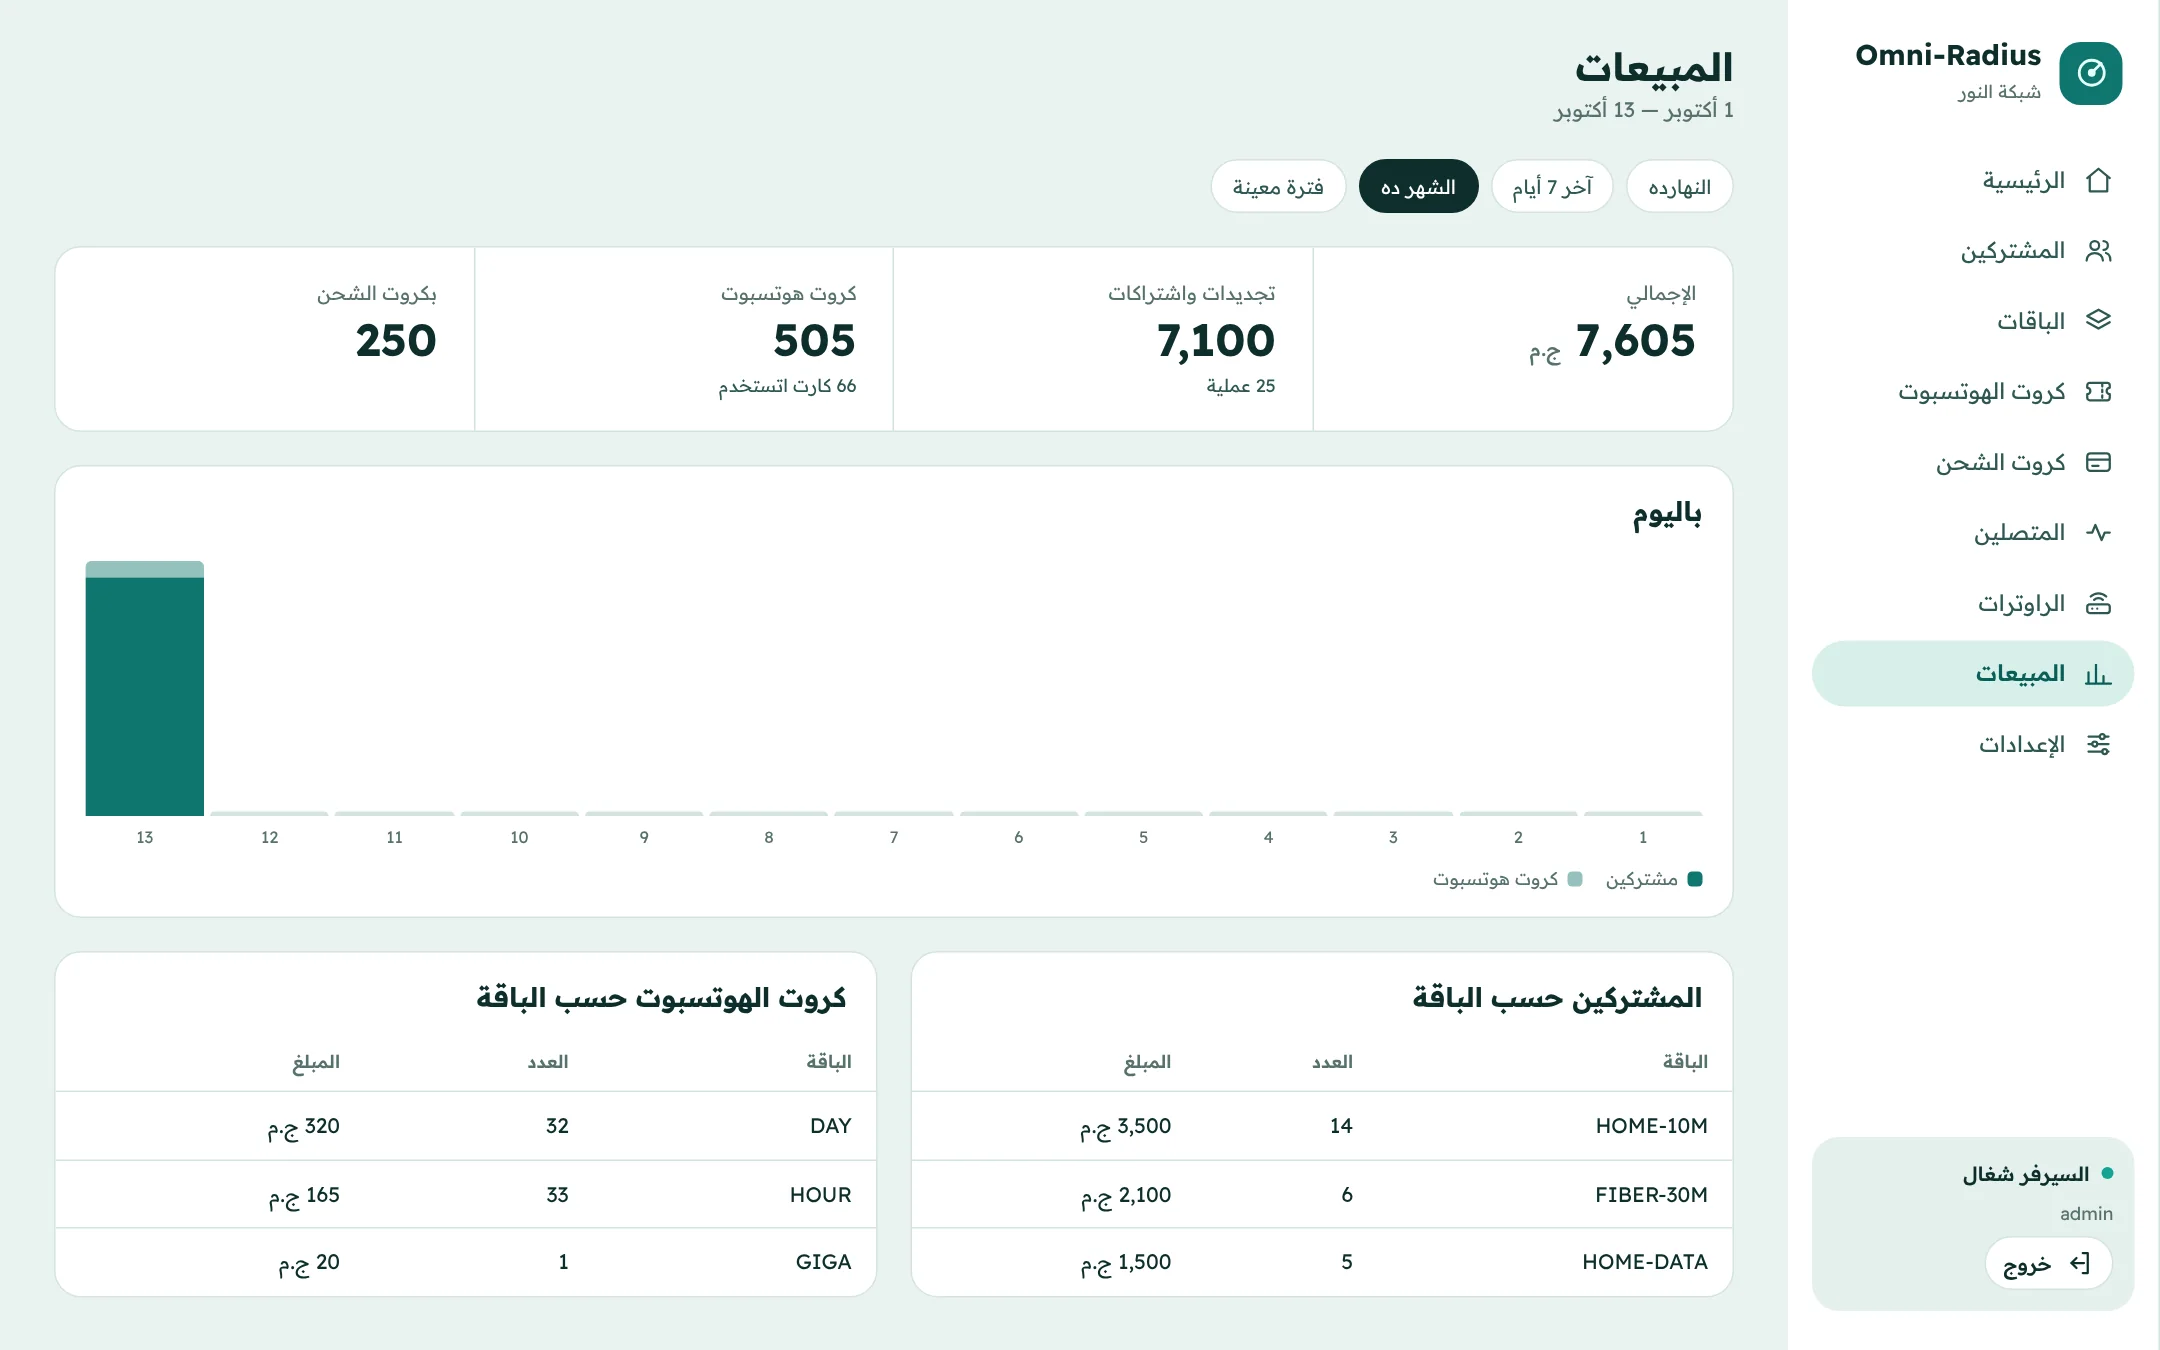
Task: Click the admin username label
Action: (x=2086, y=1214)
